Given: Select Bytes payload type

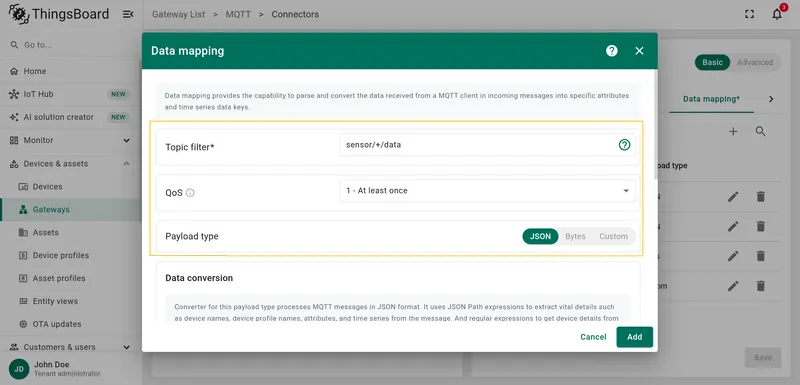Looking at the screenshot, I should (x=575, y=237).
